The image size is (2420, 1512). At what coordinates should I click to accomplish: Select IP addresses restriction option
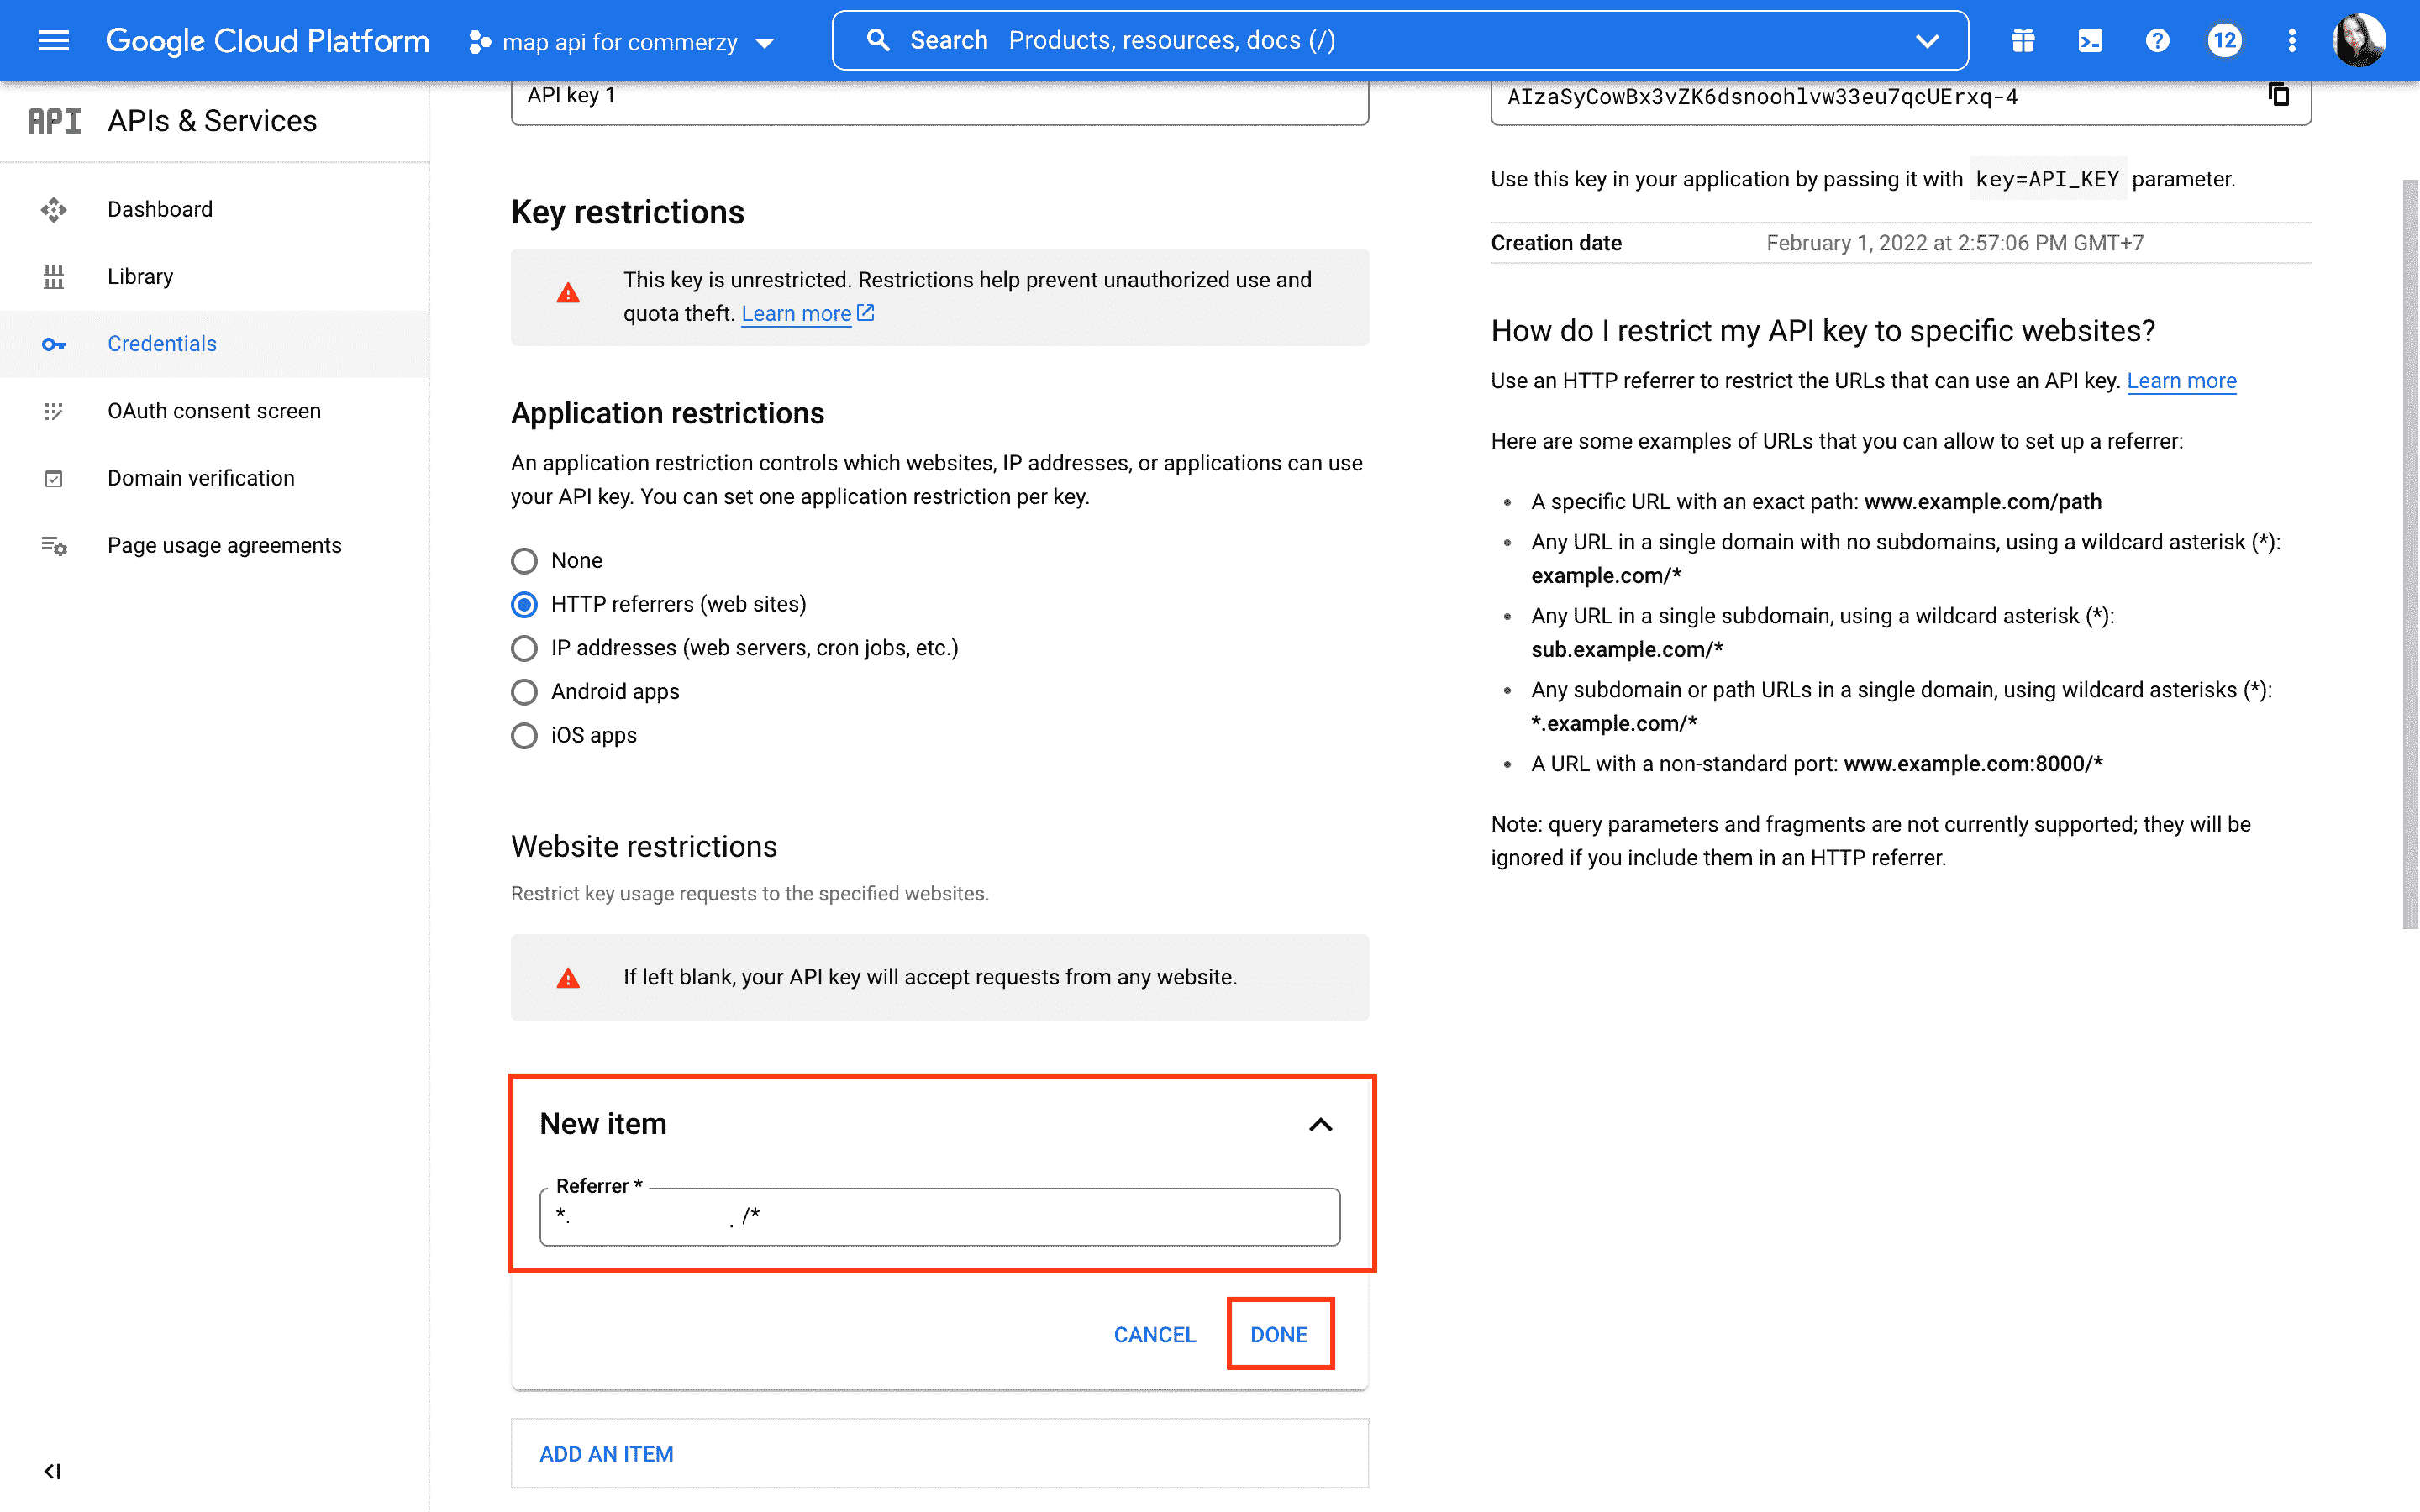pyautogui.click(x=524, y=648)
